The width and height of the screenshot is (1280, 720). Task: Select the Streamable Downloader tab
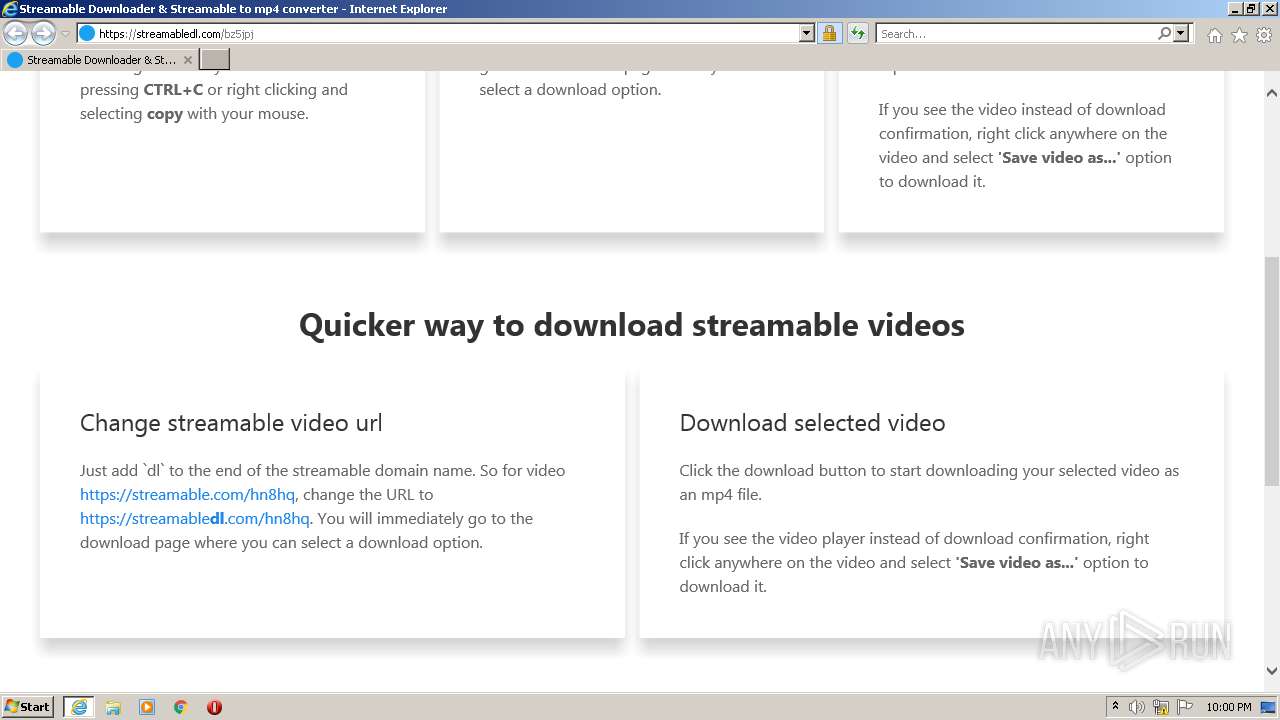tap(99, 60)
